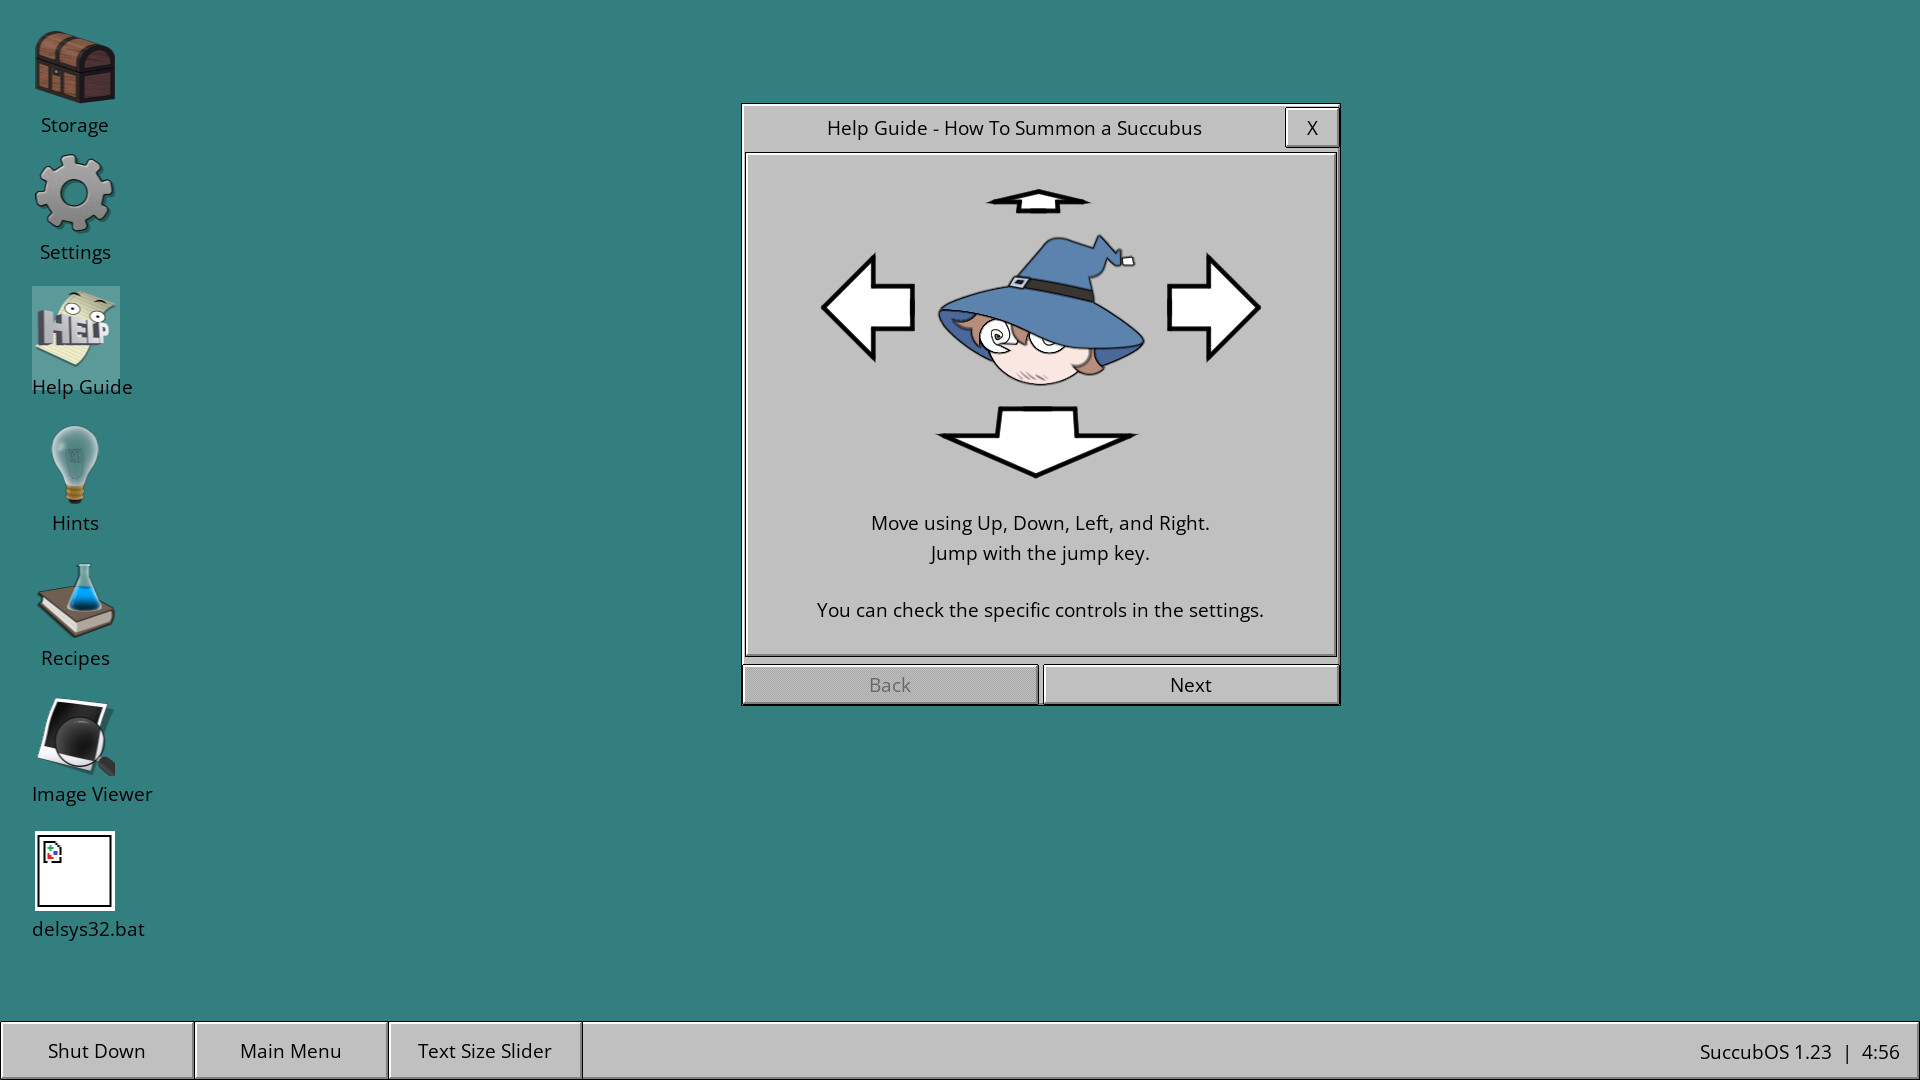This screenshot has width=1920, height=1080.
Task: Open the Hints lightbulb icon
Action: (x=75, y=465)
